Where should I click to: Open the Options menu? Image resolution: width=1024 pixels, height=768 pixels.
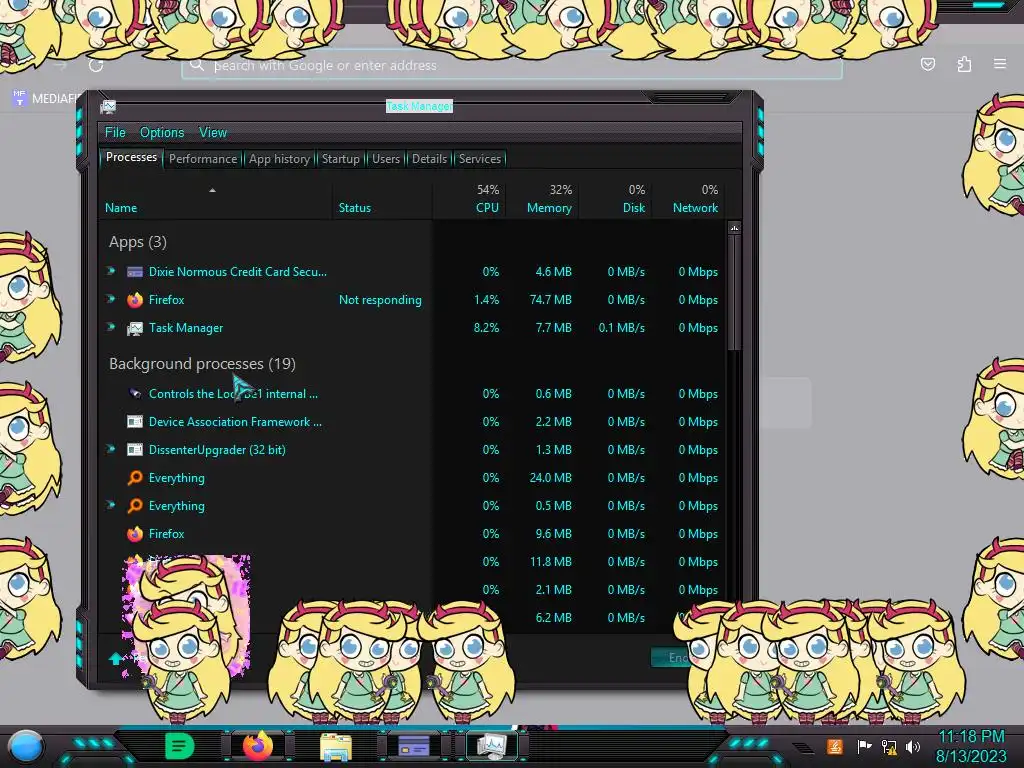[x=162, y=133]
